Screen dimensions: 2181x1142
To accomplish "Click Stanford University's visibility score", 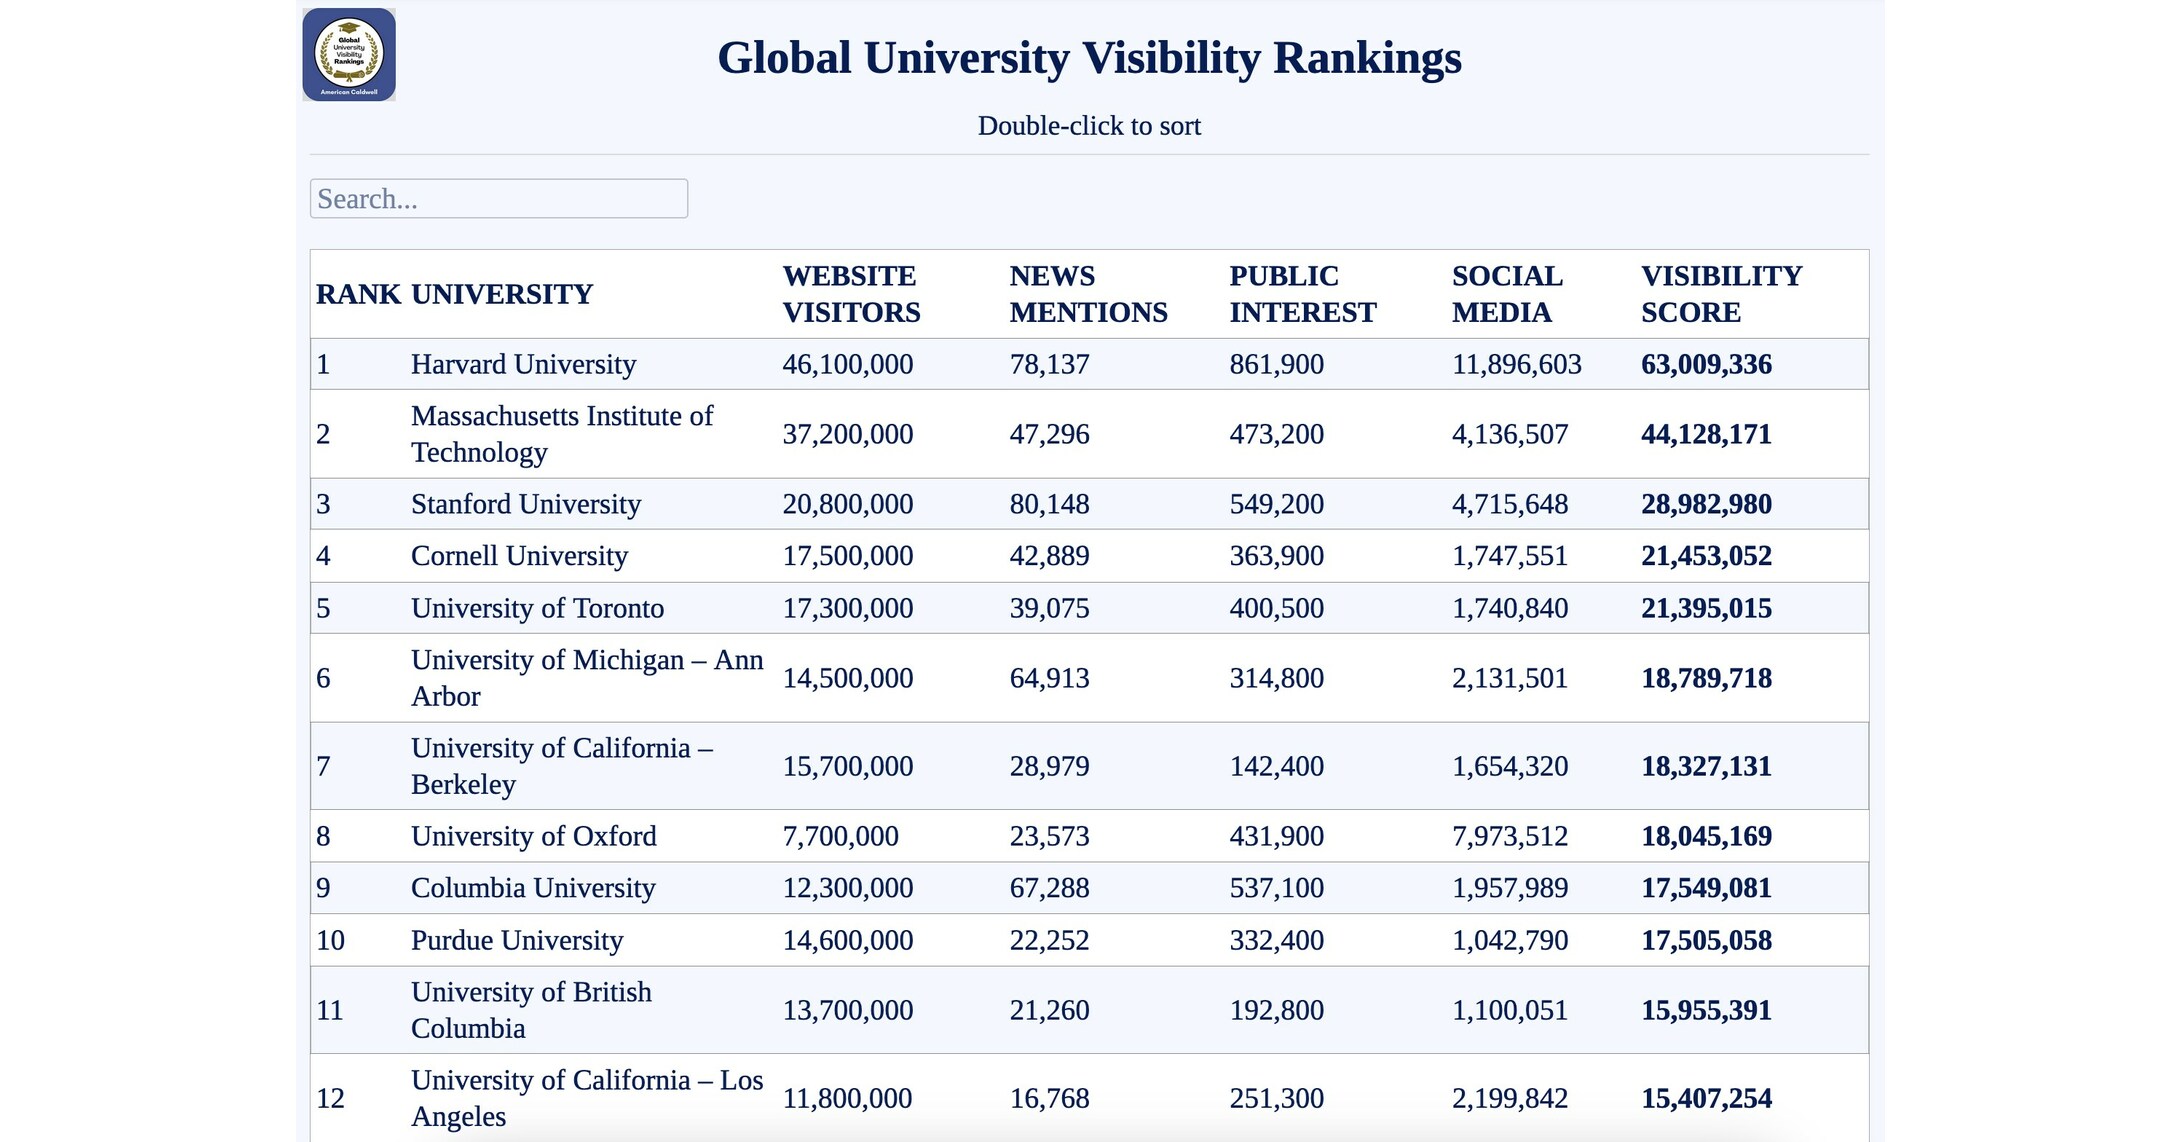I will click(x=1705, y=503).
